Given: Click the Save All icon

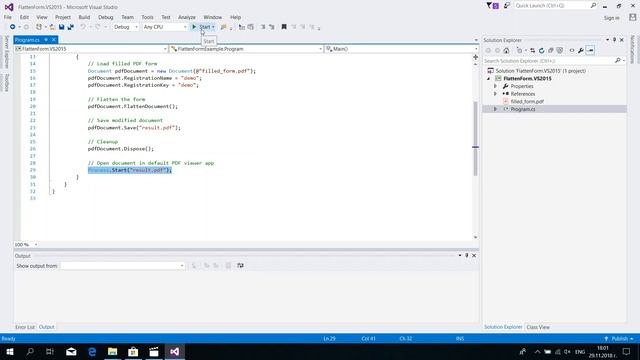Looking at the screenshot, I should tap(71, 27).
